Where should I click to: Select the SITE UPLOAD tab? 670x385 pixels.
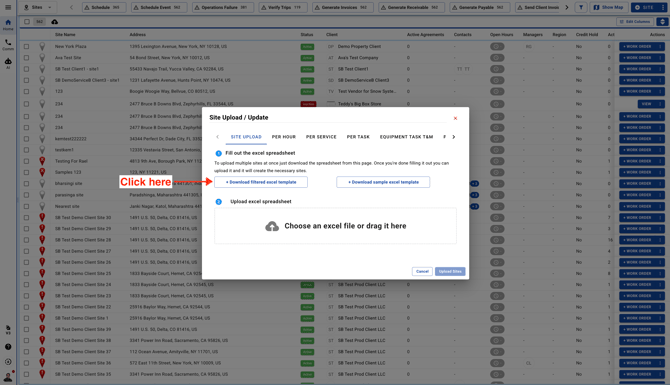coord(246,137)
